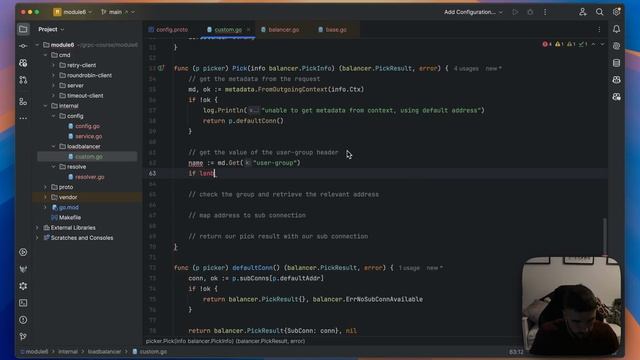This screenshot has height=360, width=640.
Task: Switch to balancer.go tab
Action: (280, 30)
